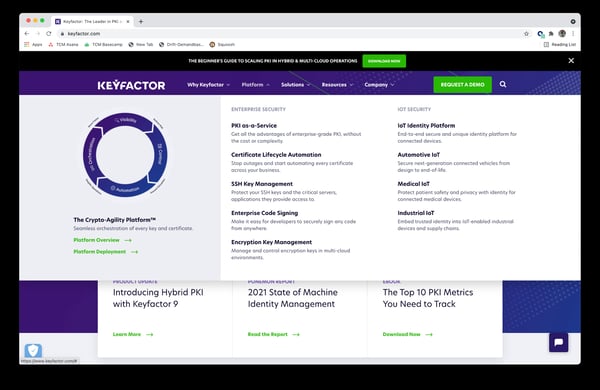Open the Squoosh bookmark
The height and width of the screenshot is (390, 600).
[x=222, y=44]
